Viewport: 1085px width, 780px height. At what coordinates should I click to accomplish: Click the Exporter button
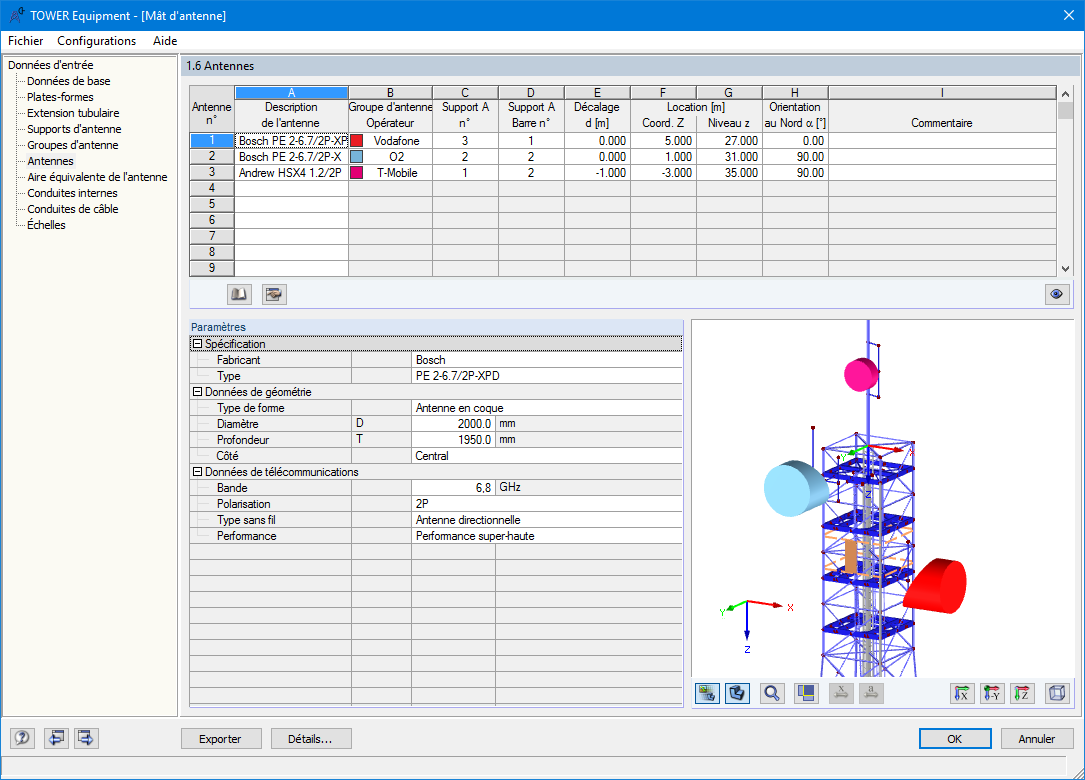[221, 738]
